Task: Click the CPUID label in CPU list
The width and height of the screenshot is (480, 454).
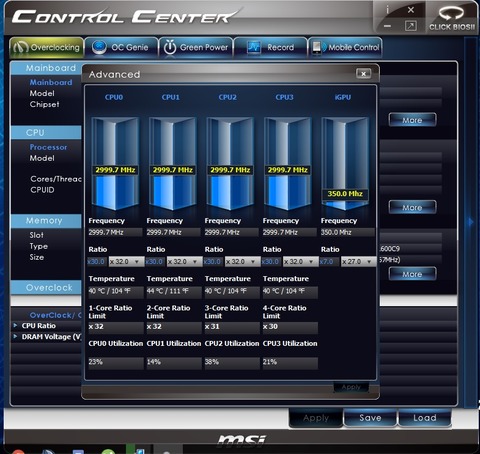Action: click(x=42, y=190)
